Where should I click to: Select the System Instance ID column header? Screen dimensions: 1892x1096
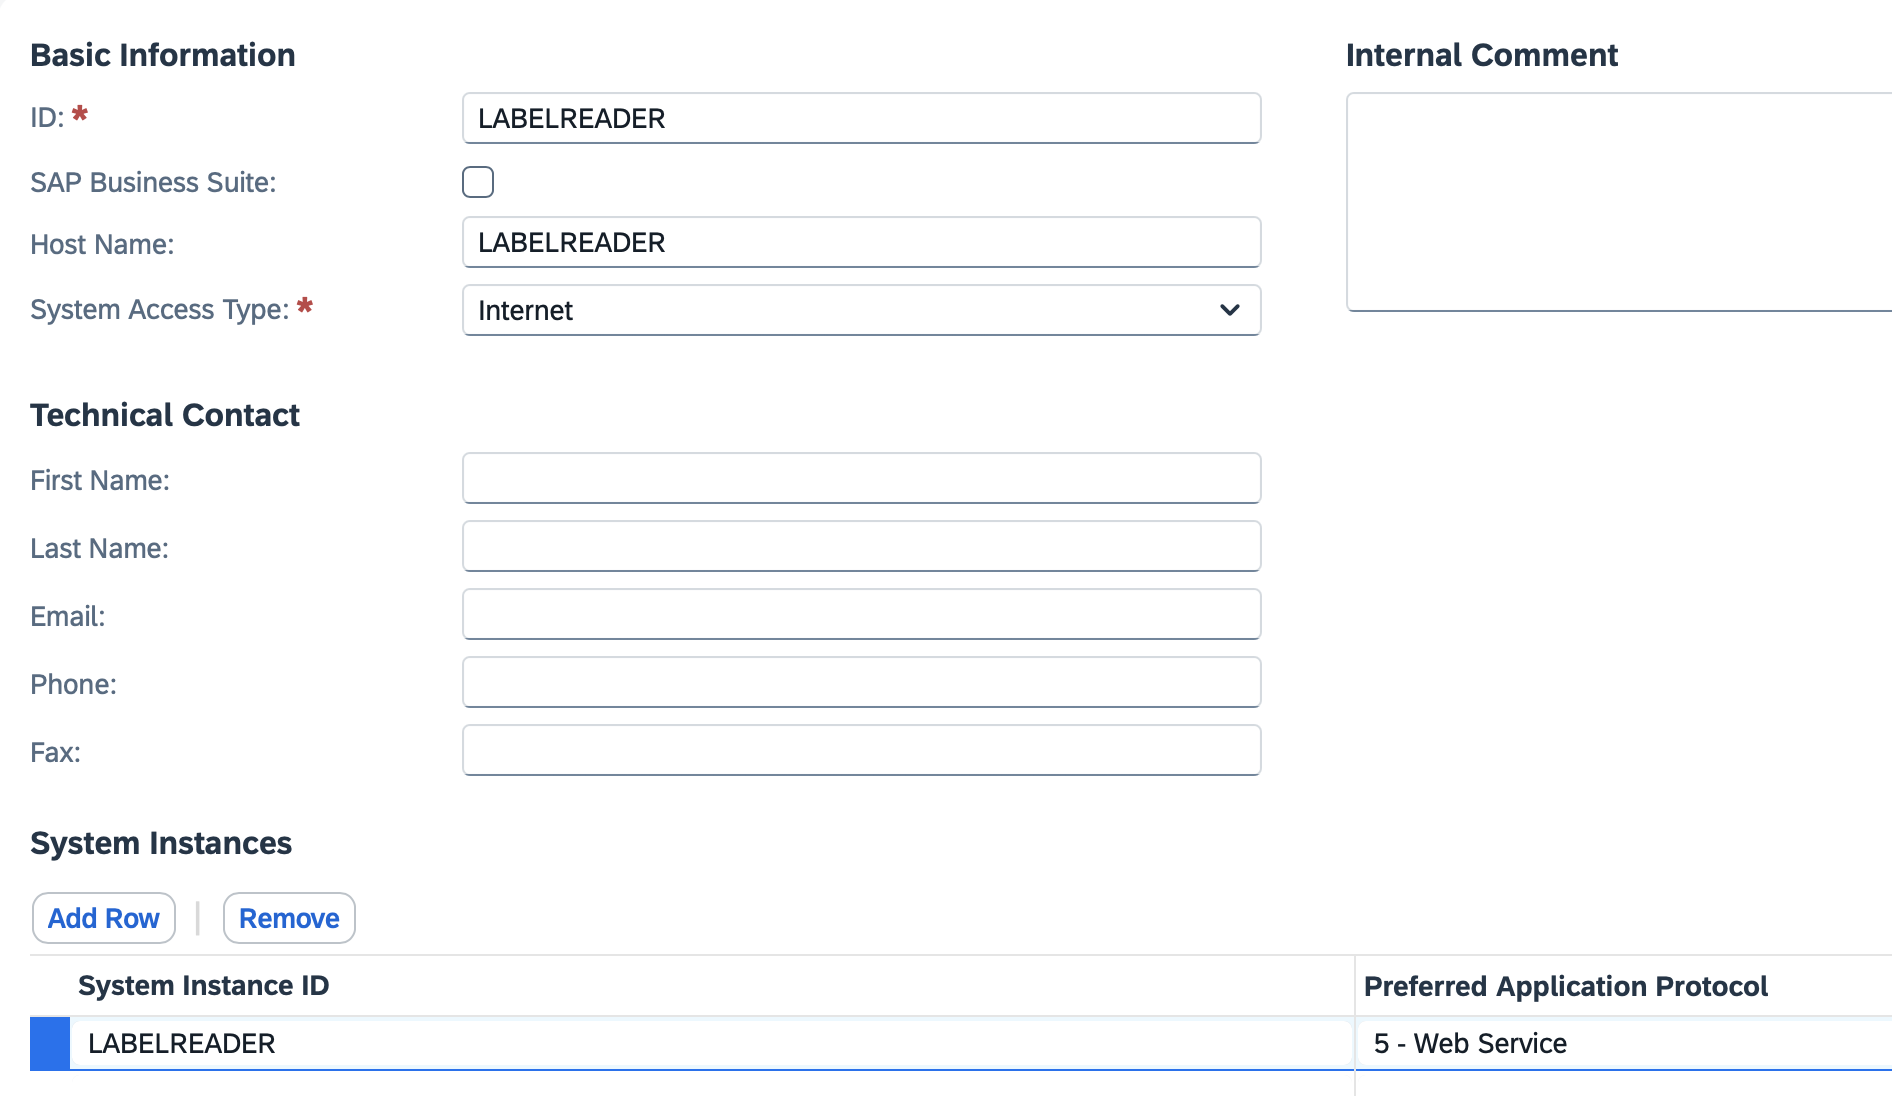coord(203,985)
